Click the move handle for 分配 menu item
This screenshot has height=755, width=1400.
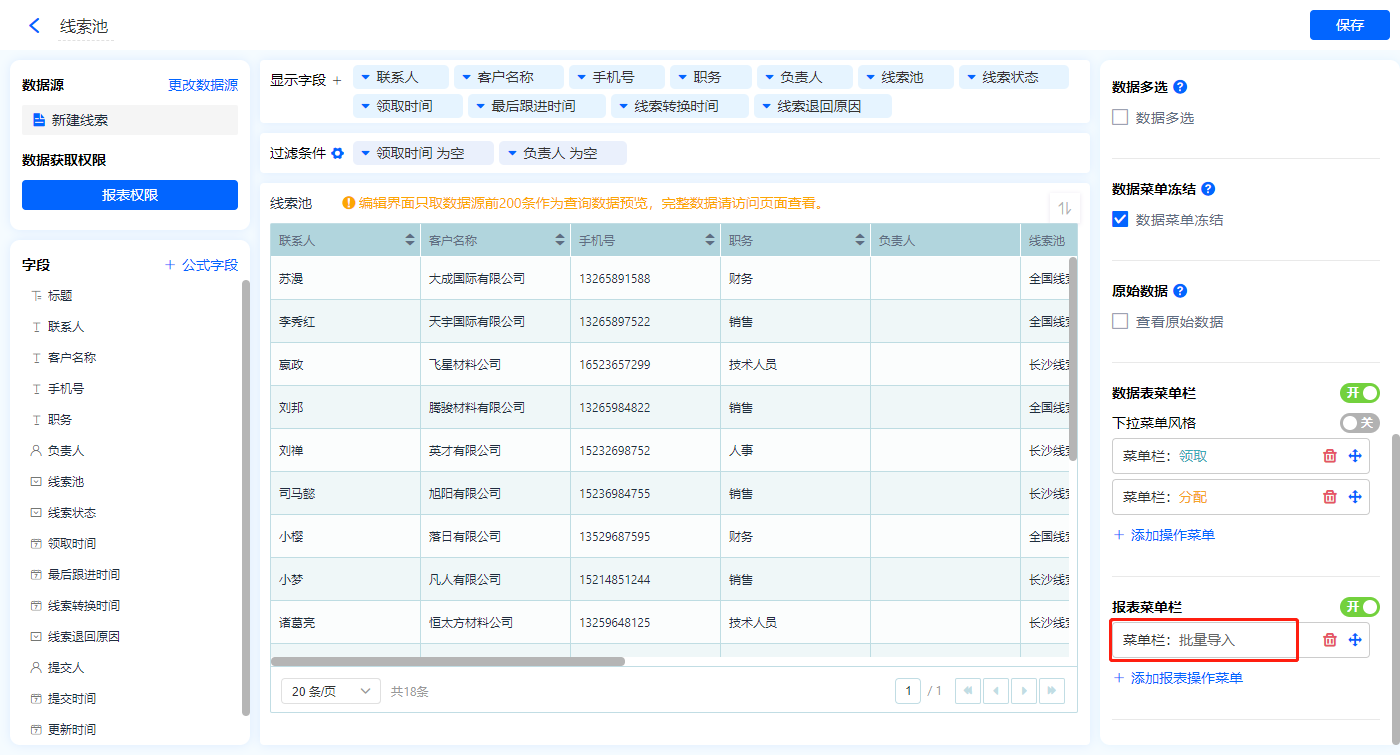[x=1355, y=497]
